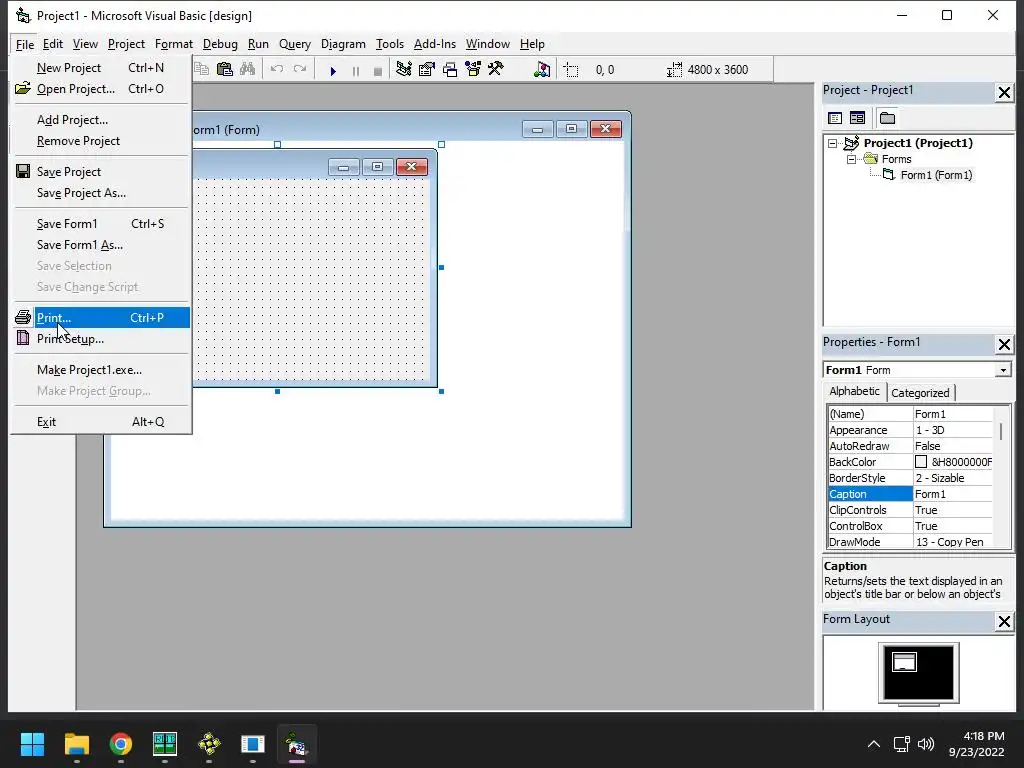Viewport: 1024px width, 768px height.
Task: Open the Format menu
Action: pyautogui.click(x=174, y=44)
